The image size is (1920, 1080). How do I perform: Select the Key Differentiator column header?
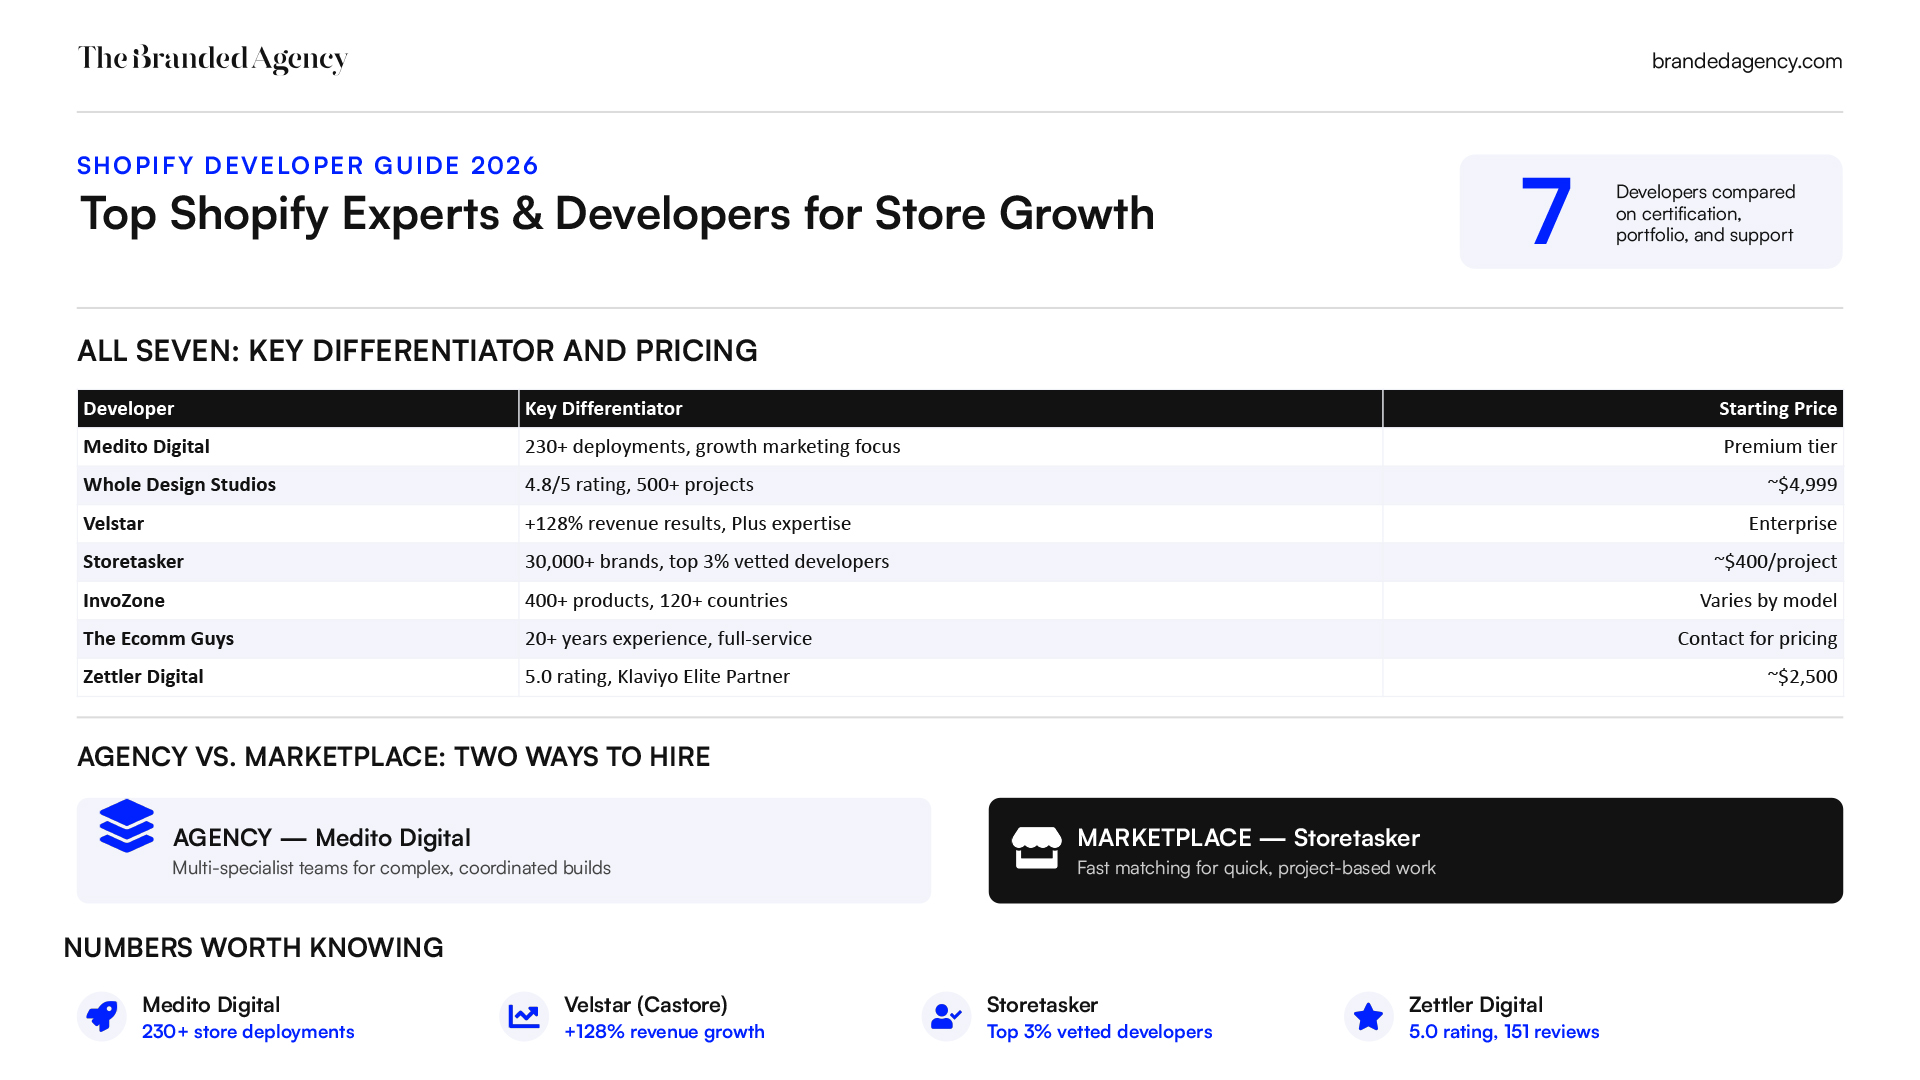(x=951, y=408)
